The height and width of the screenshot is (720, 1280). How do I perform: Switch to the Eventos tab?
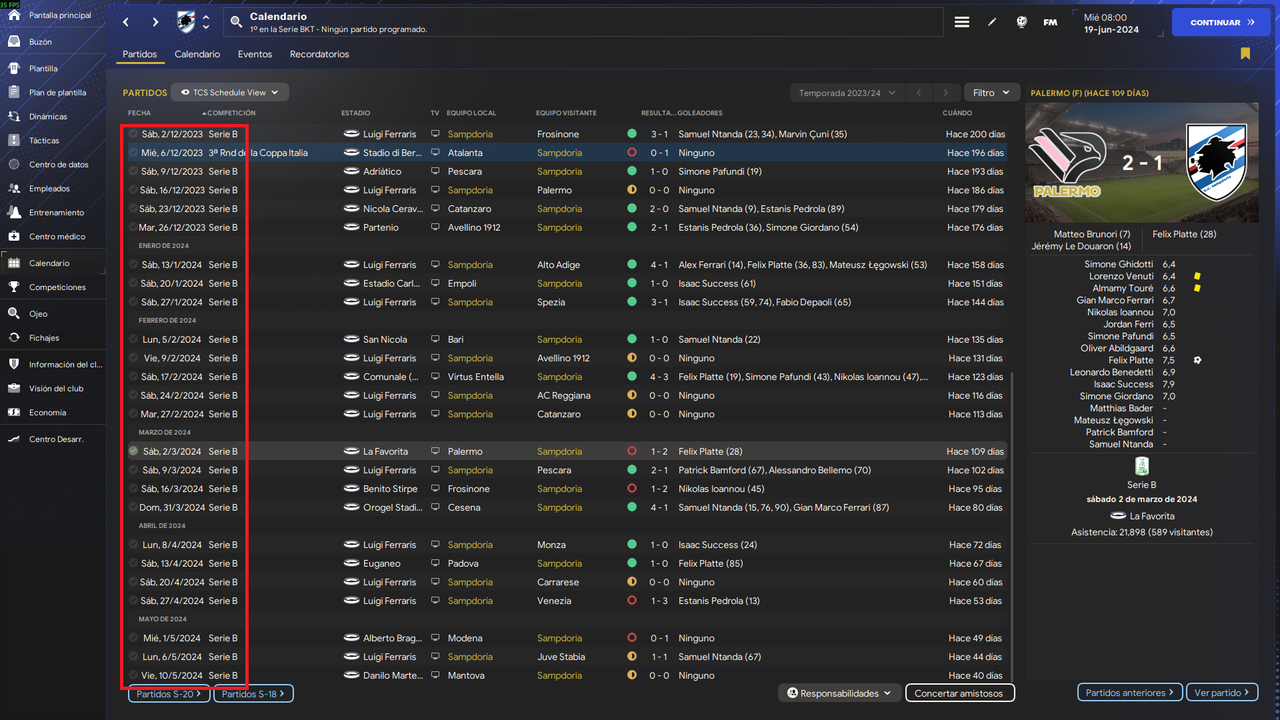pos(255,54)
